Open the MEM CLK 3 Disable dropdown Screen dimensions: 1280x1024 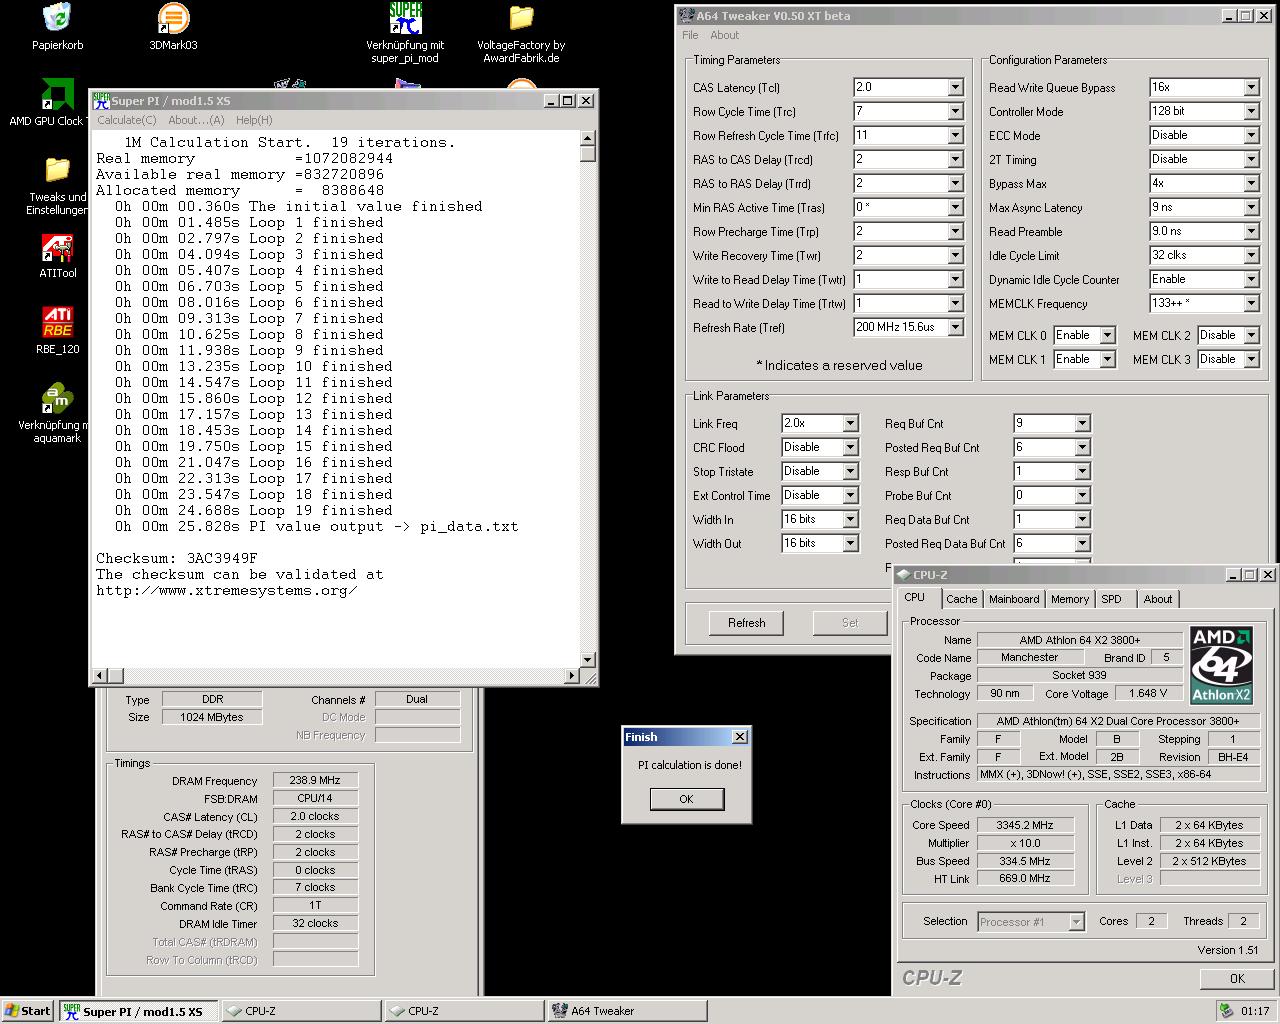(x=1251, y=360)
